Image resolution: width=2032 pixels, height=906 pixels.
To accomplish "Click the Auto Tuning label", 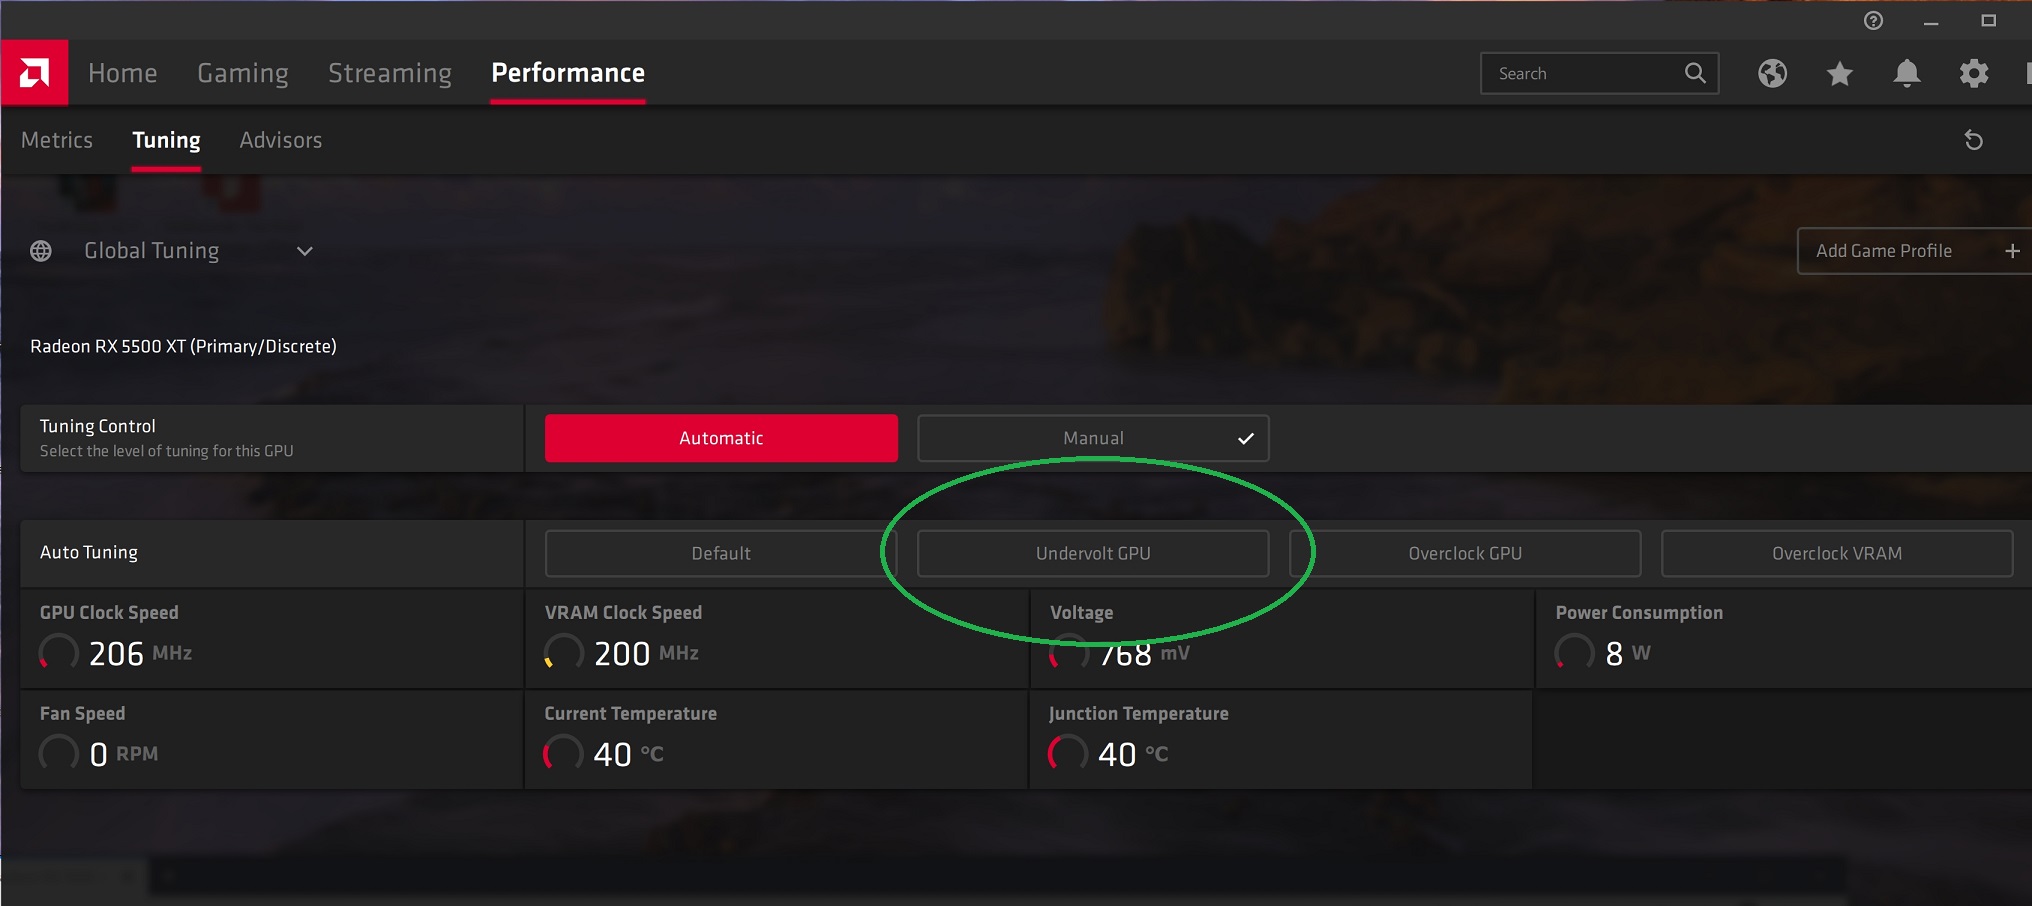I will point(89,552).
